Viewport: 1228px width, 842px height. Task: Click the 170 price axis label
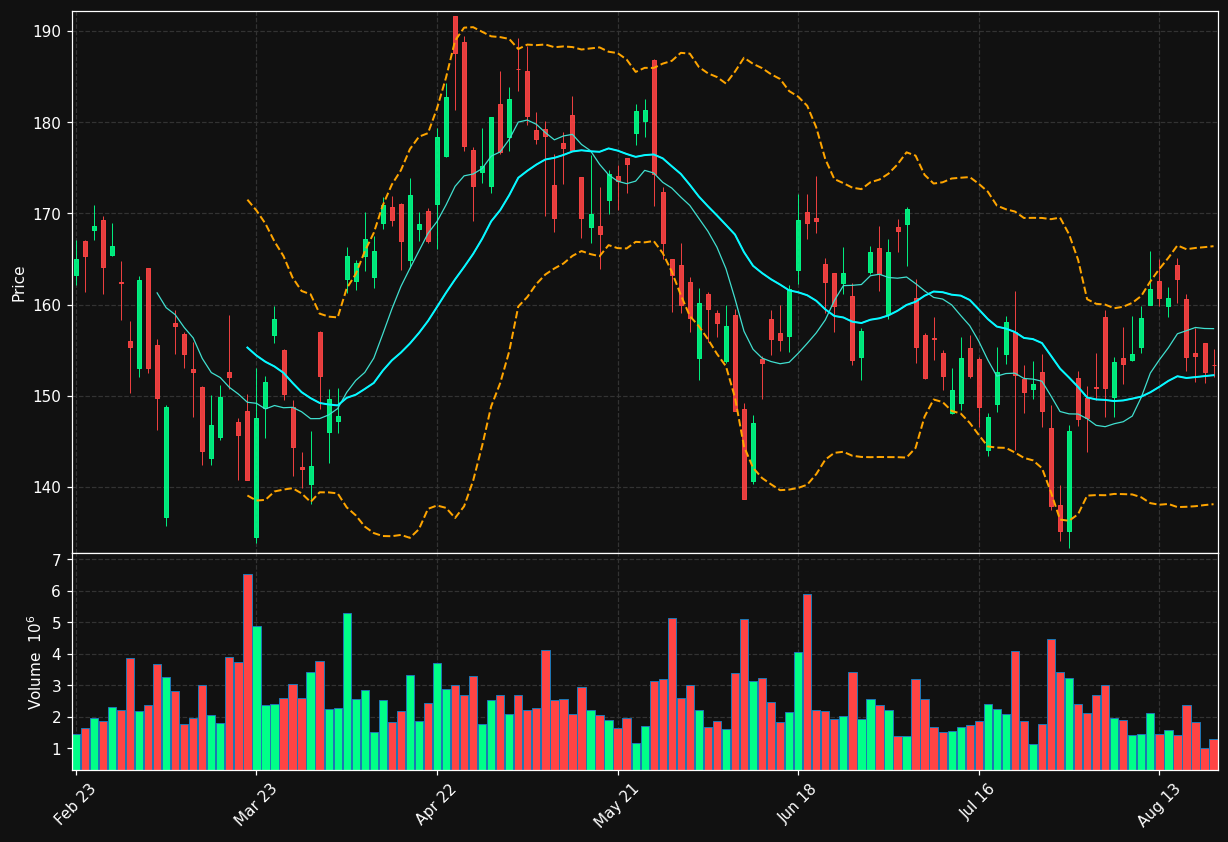point(47,214)
